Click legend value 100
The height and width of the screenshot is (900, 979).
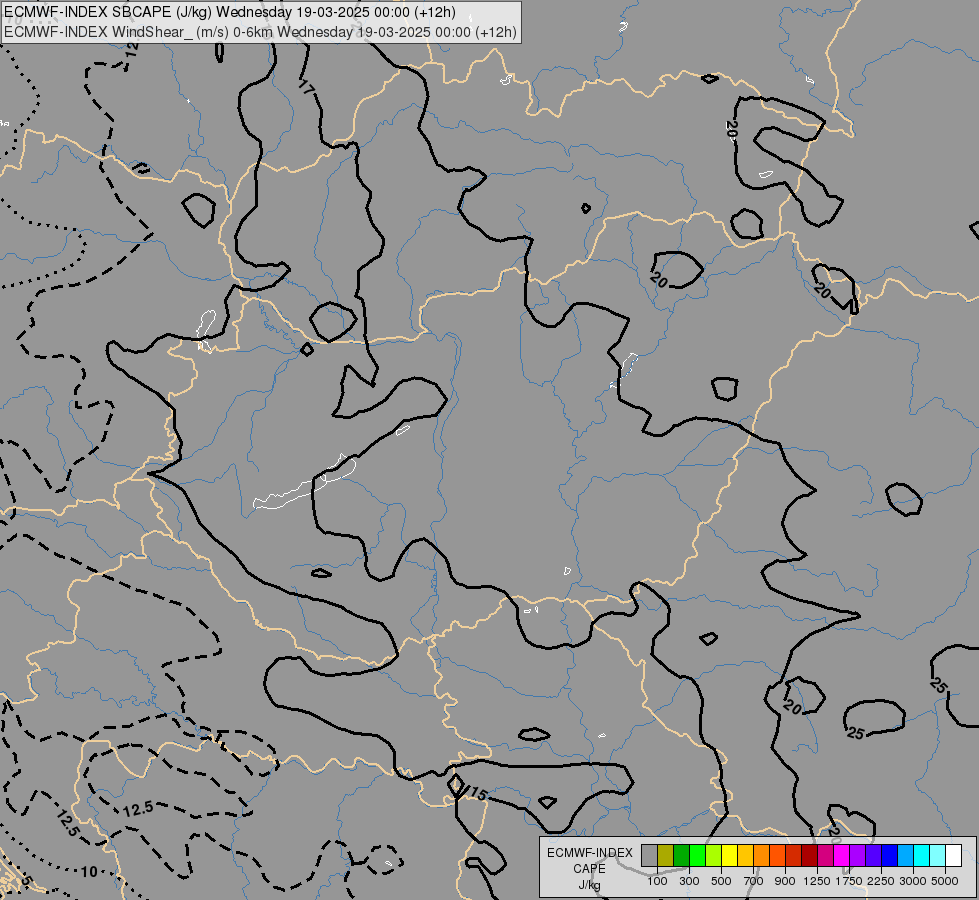657,881
